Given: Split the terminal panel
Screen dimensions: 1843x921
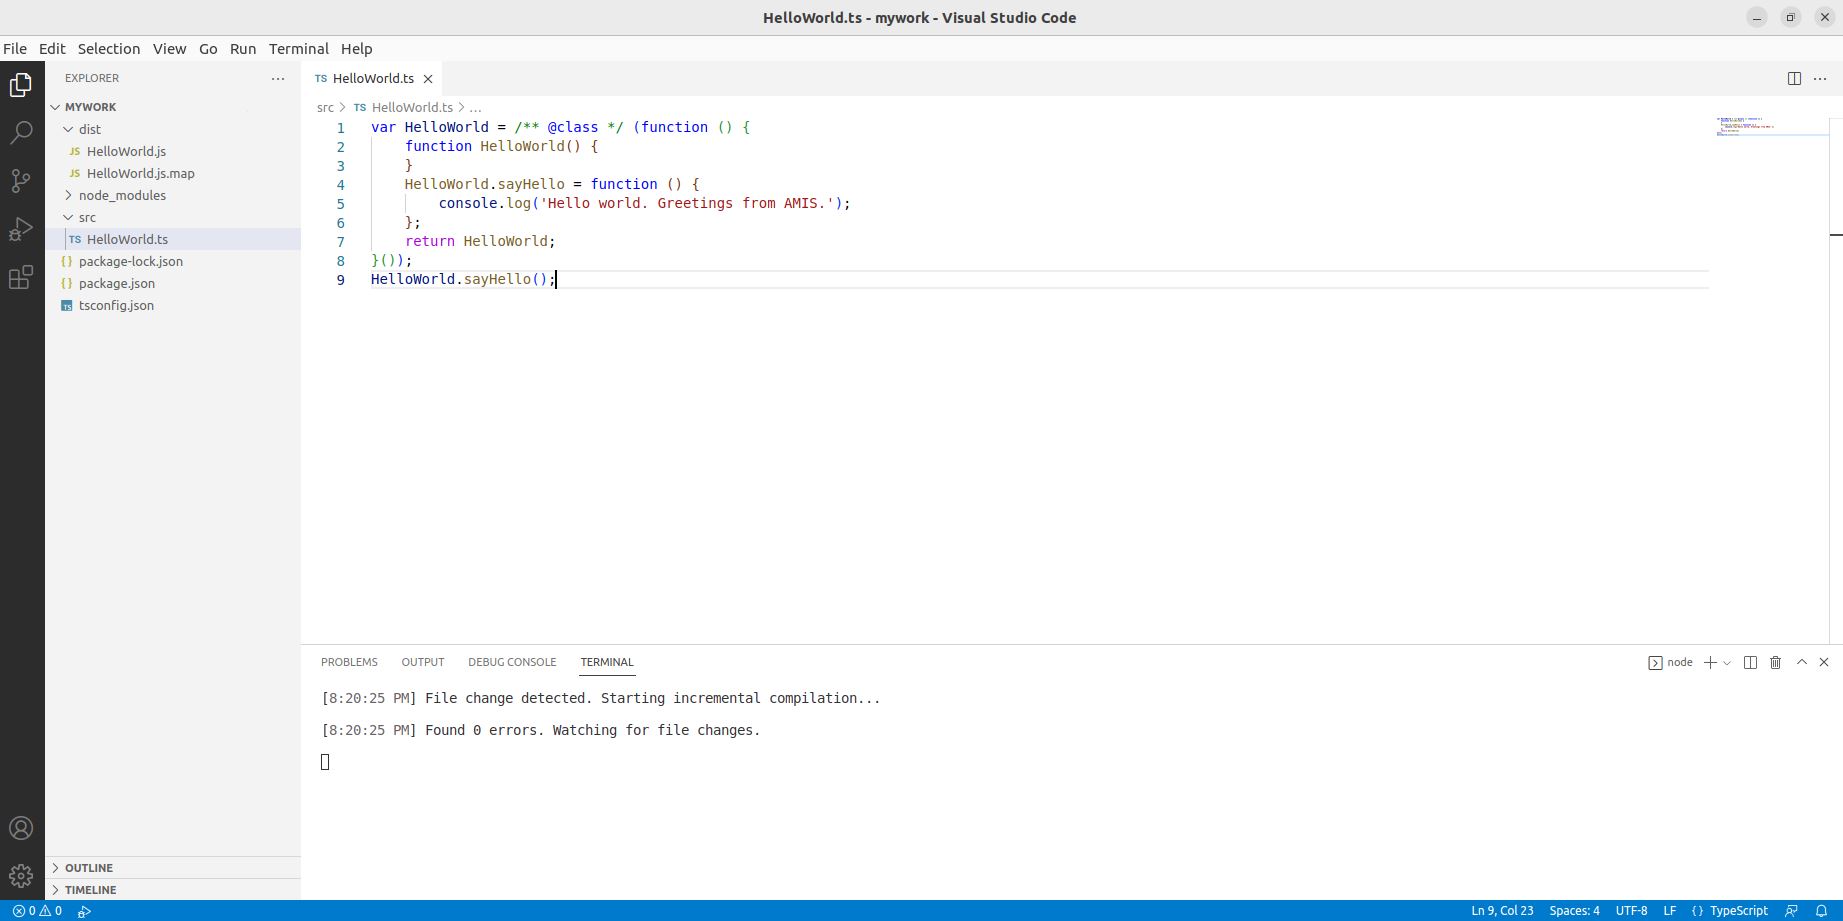Looking at the screenshot, I should click(x=1750, y=662).
